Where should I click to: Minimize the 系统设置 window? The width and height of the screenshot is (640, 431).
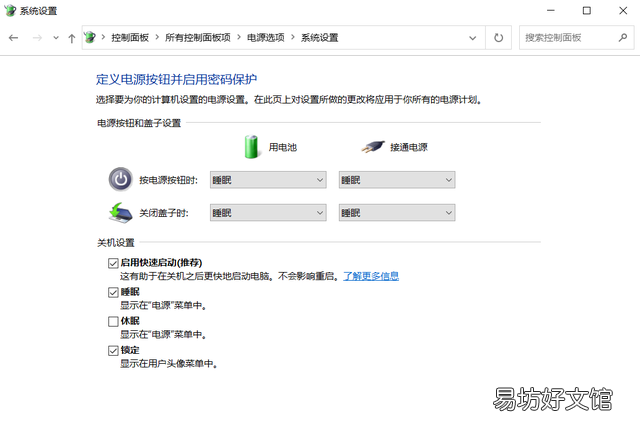(551, 11)
